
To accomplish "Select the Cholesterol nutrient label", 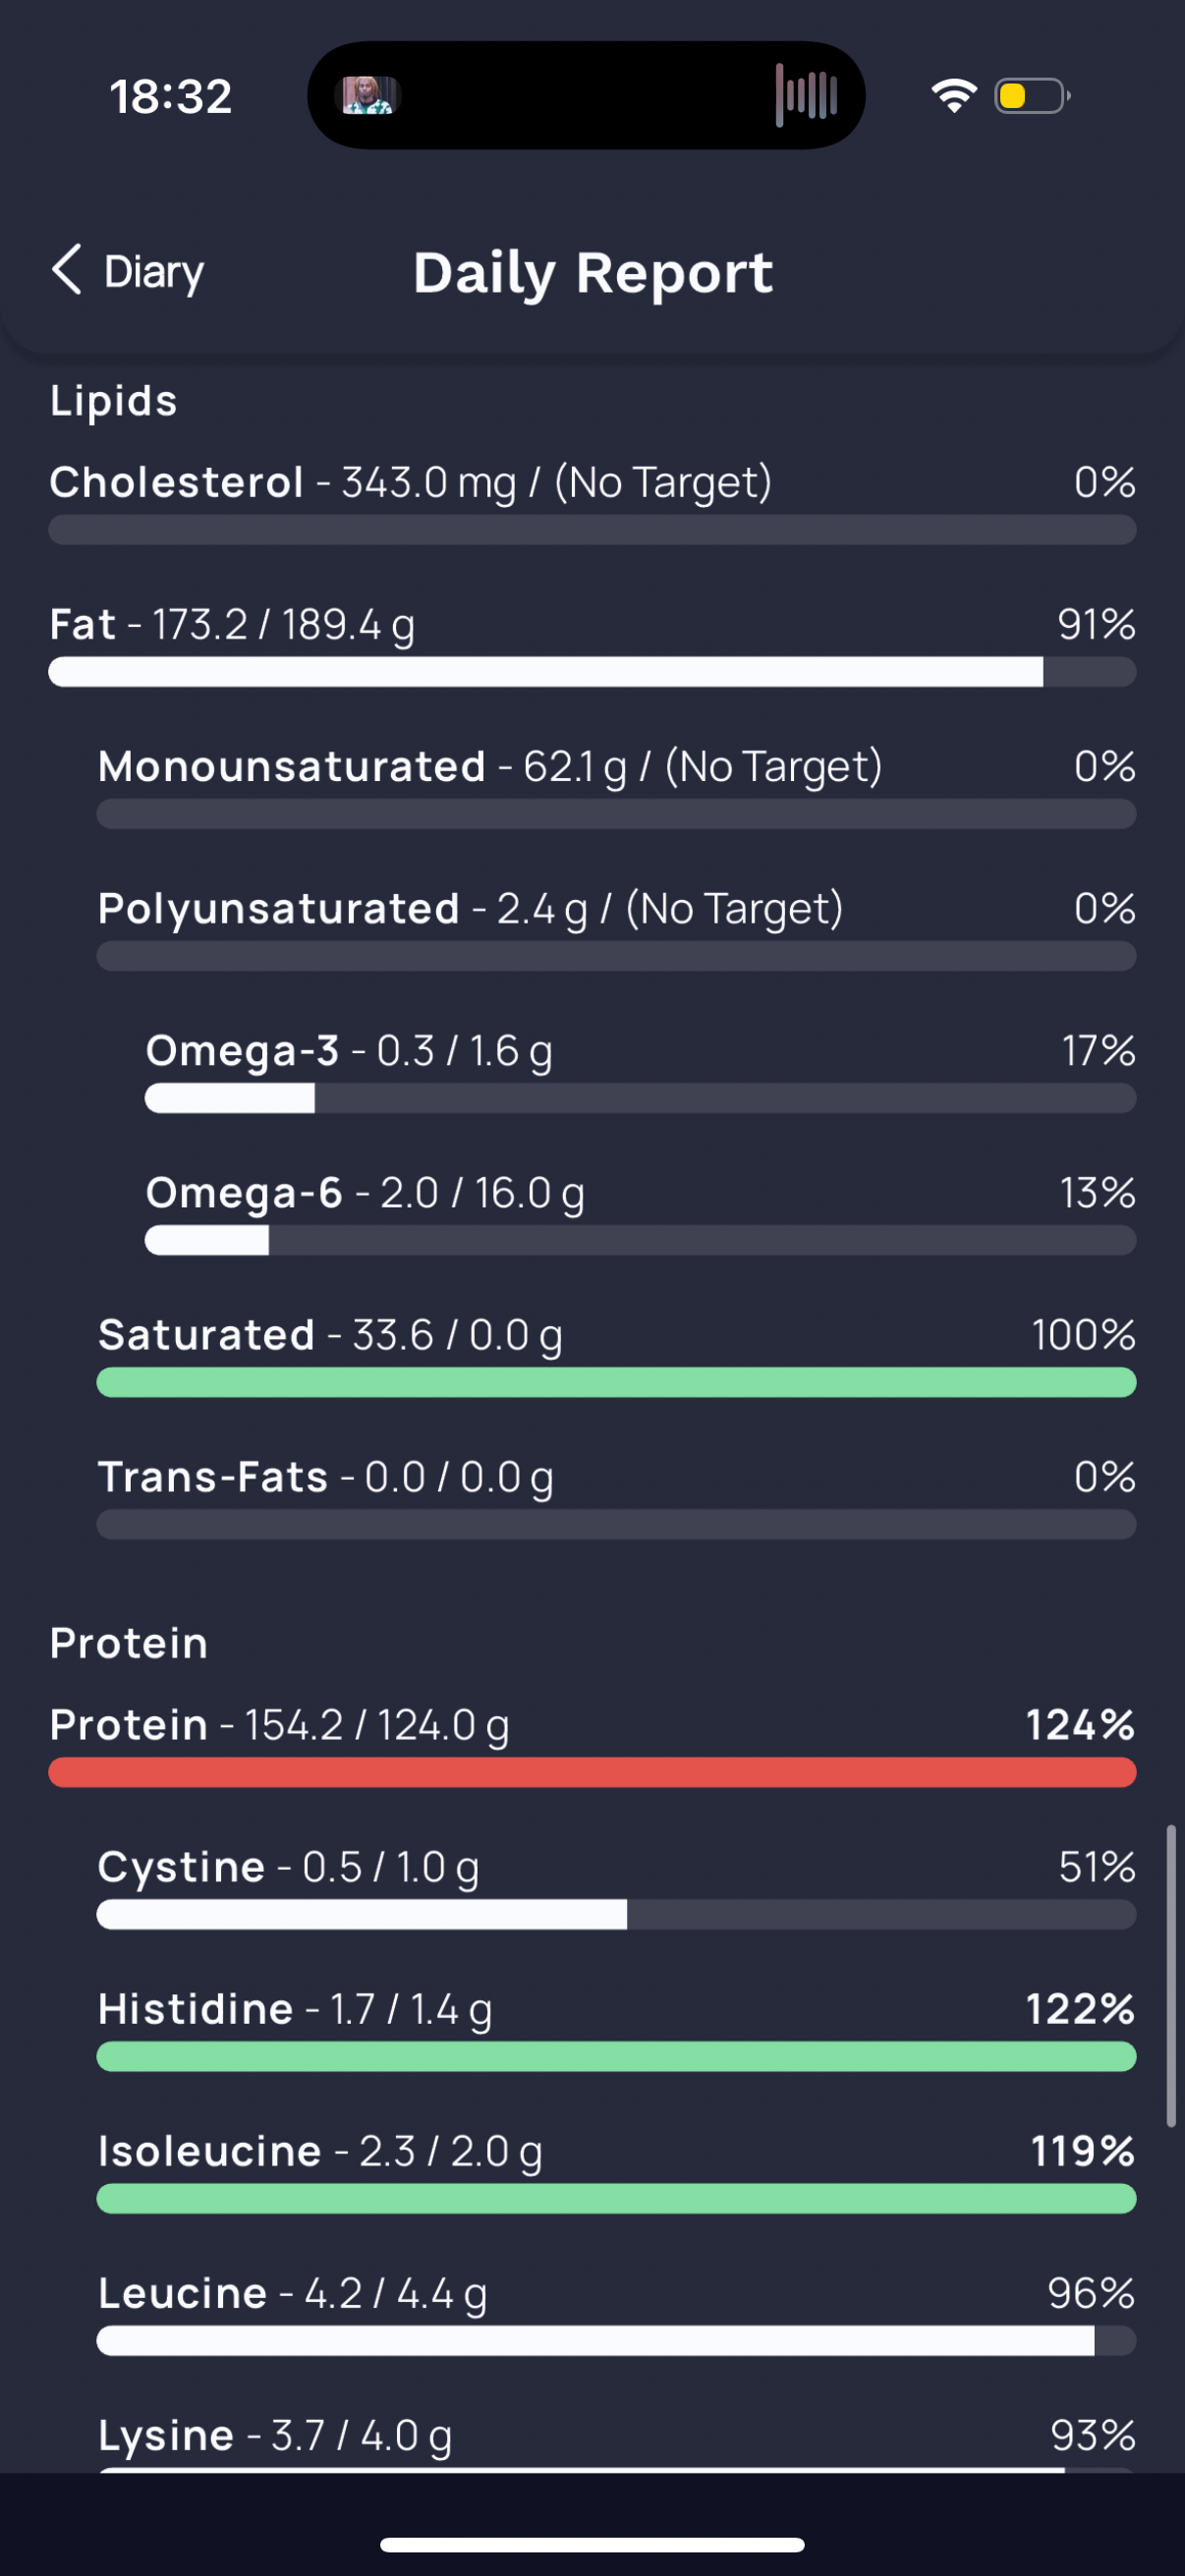I will pyautogui.click(x=177, y=482).
